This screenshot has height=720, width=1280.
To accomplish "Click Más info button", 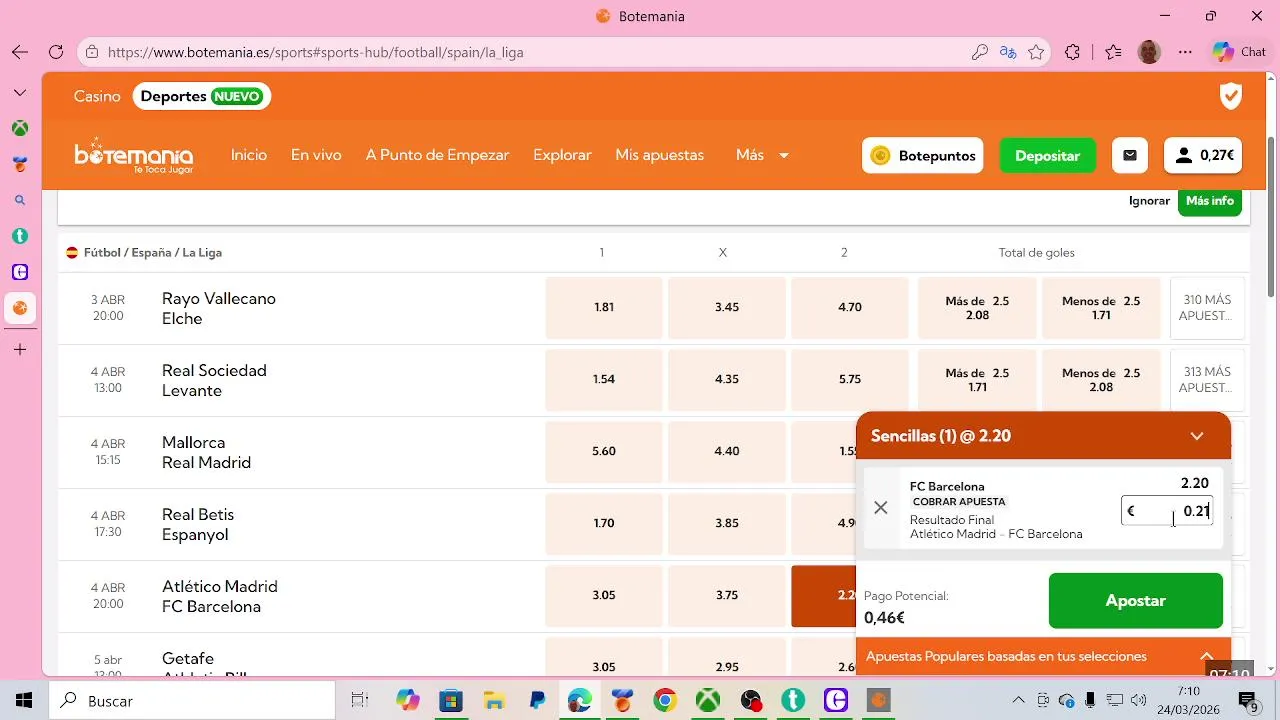I will 1210,201.
